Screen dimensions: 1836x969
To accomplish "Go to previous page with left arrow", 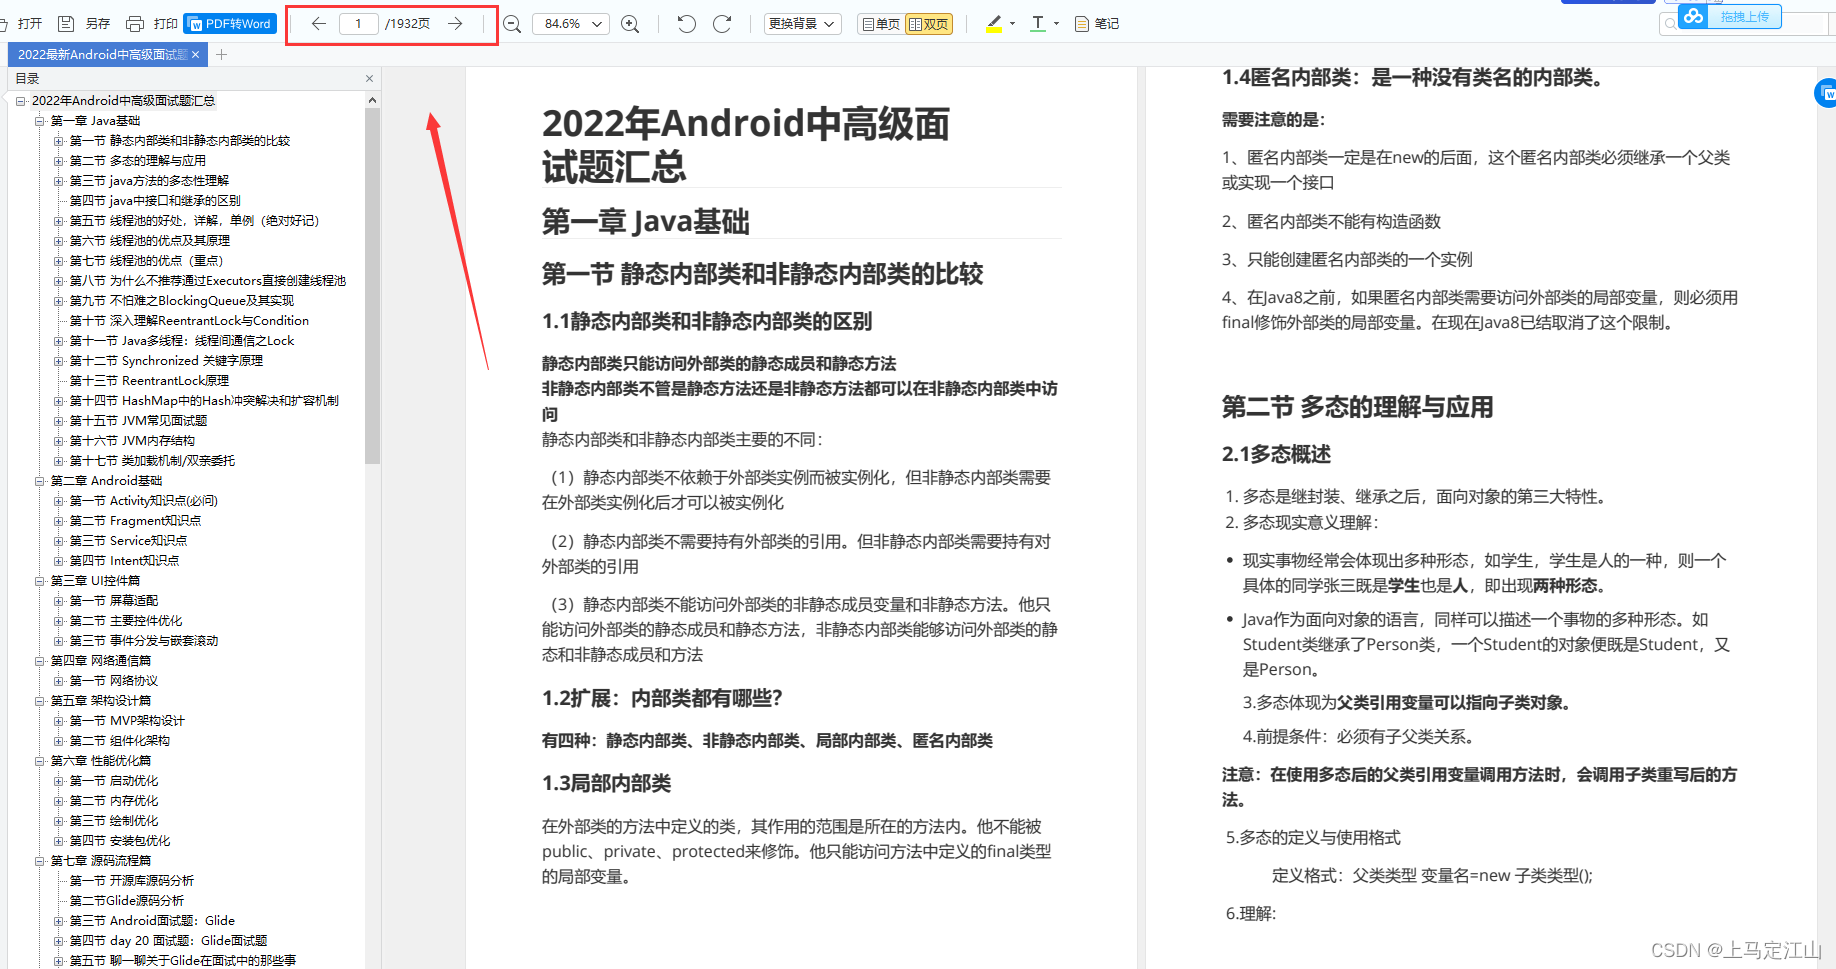I will (318, 23).
